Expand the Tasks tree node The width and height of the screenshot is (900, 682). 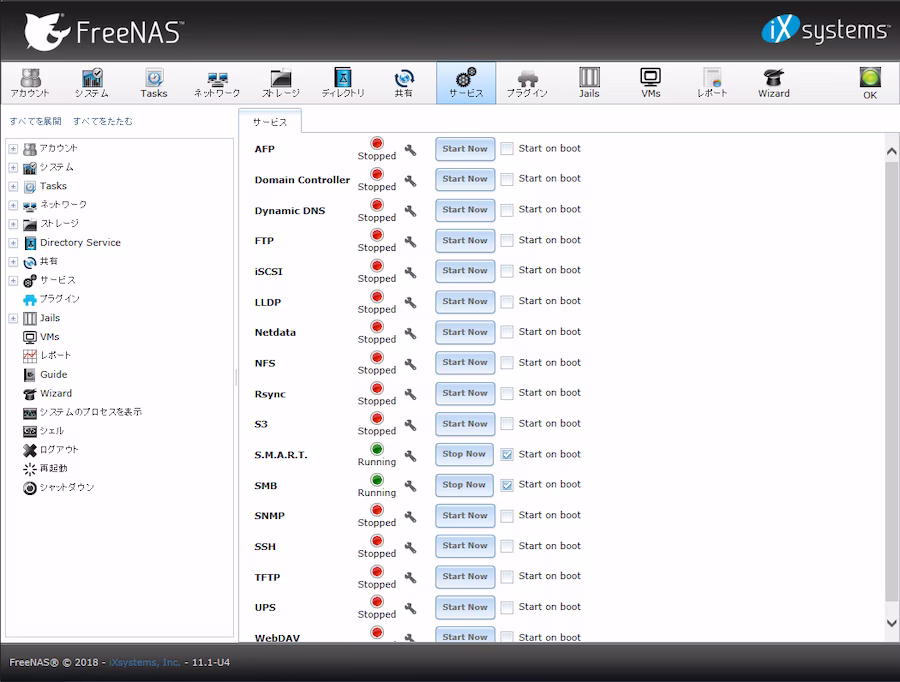[x=13, y=187]
